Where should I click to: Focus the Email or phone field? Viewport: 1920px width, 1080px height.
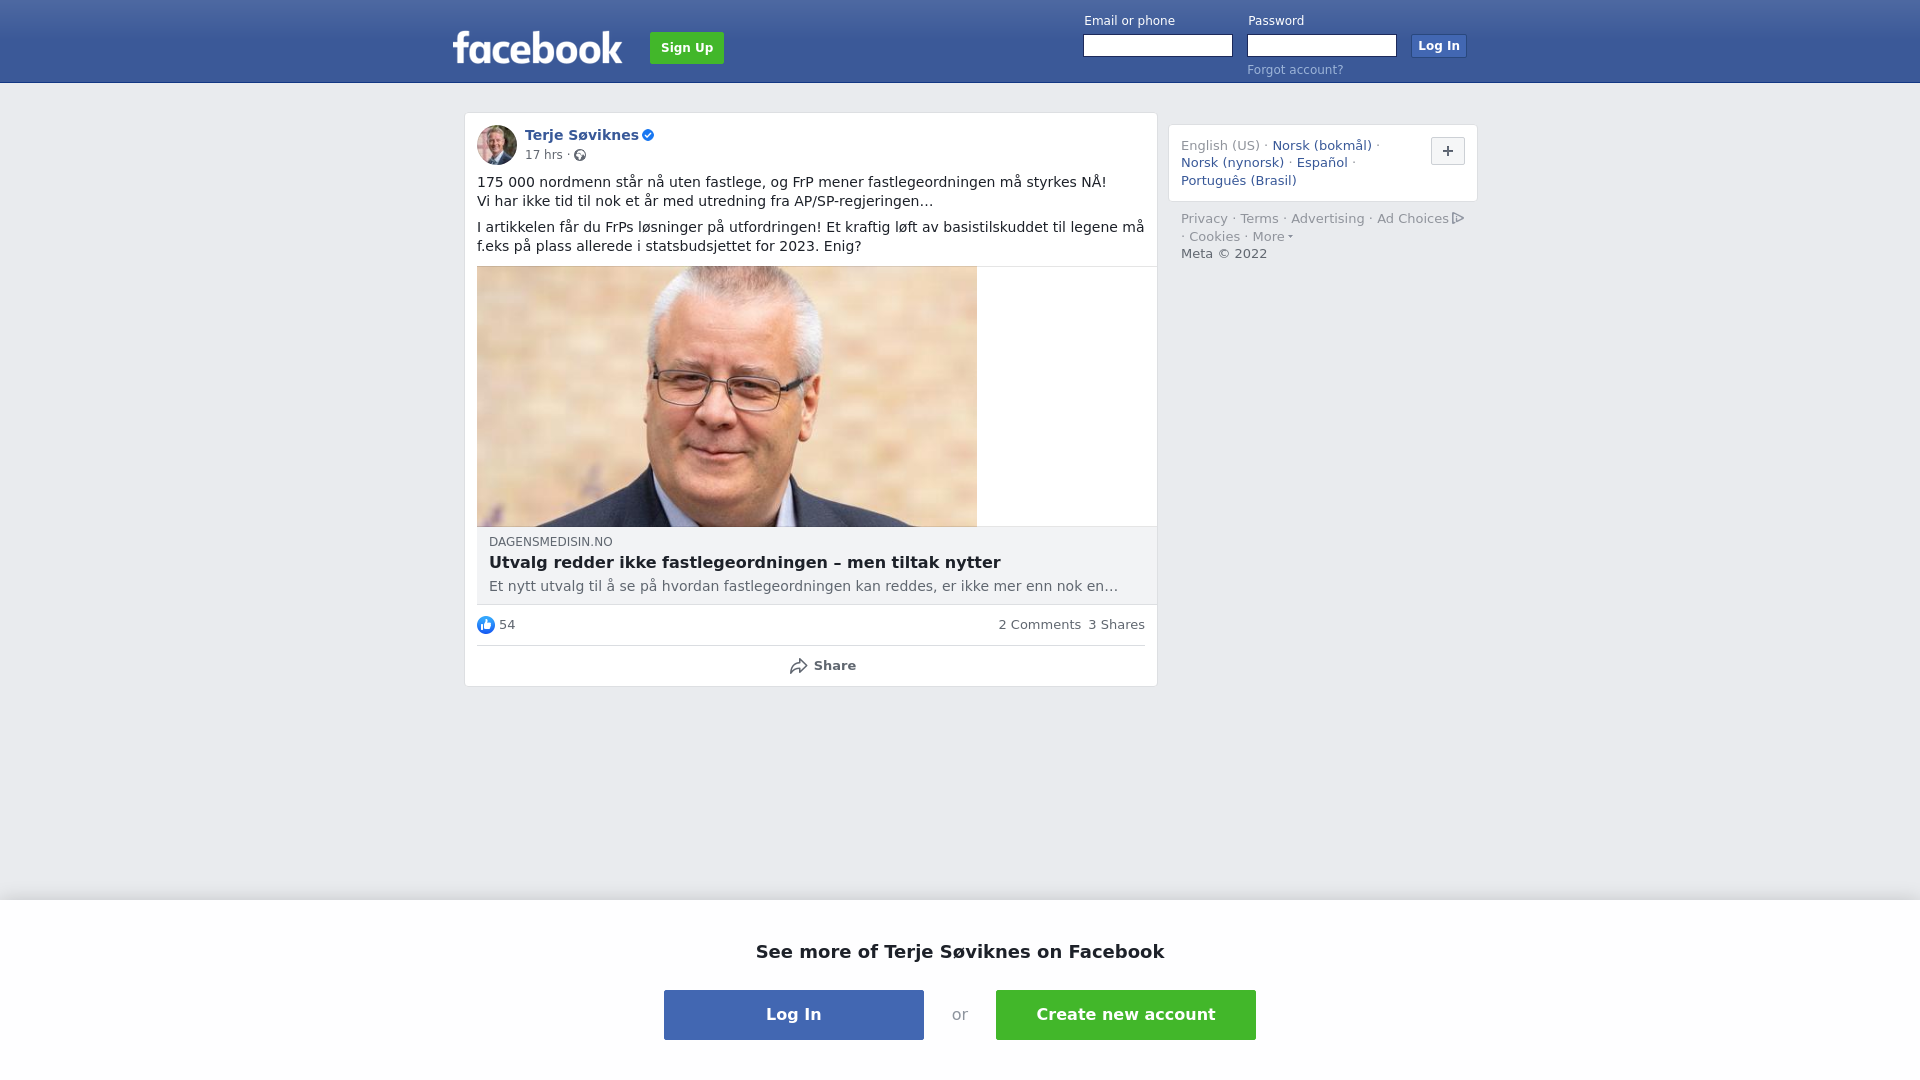point(1158,46)
